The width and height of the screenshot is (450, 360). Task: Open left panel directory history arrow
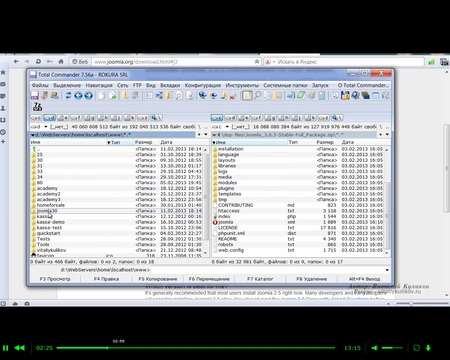pyautogui.click(x=206, y=134)
